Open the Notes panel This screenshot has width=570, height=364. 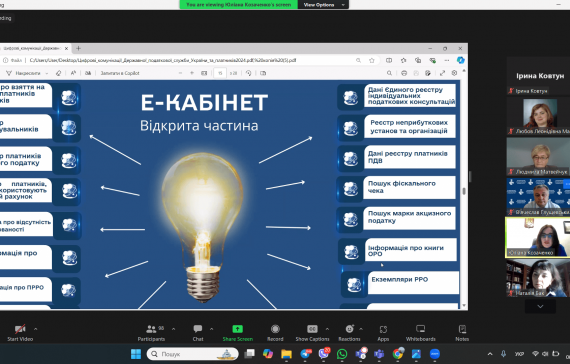(462, 333)
